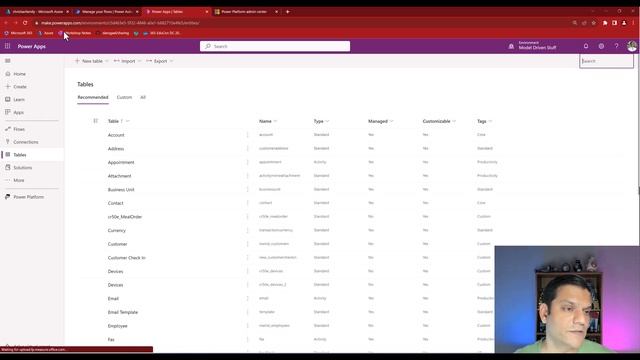Click the presenter webcam video thumbnail
The image size is (640, 360).
(x=567, y=299)
